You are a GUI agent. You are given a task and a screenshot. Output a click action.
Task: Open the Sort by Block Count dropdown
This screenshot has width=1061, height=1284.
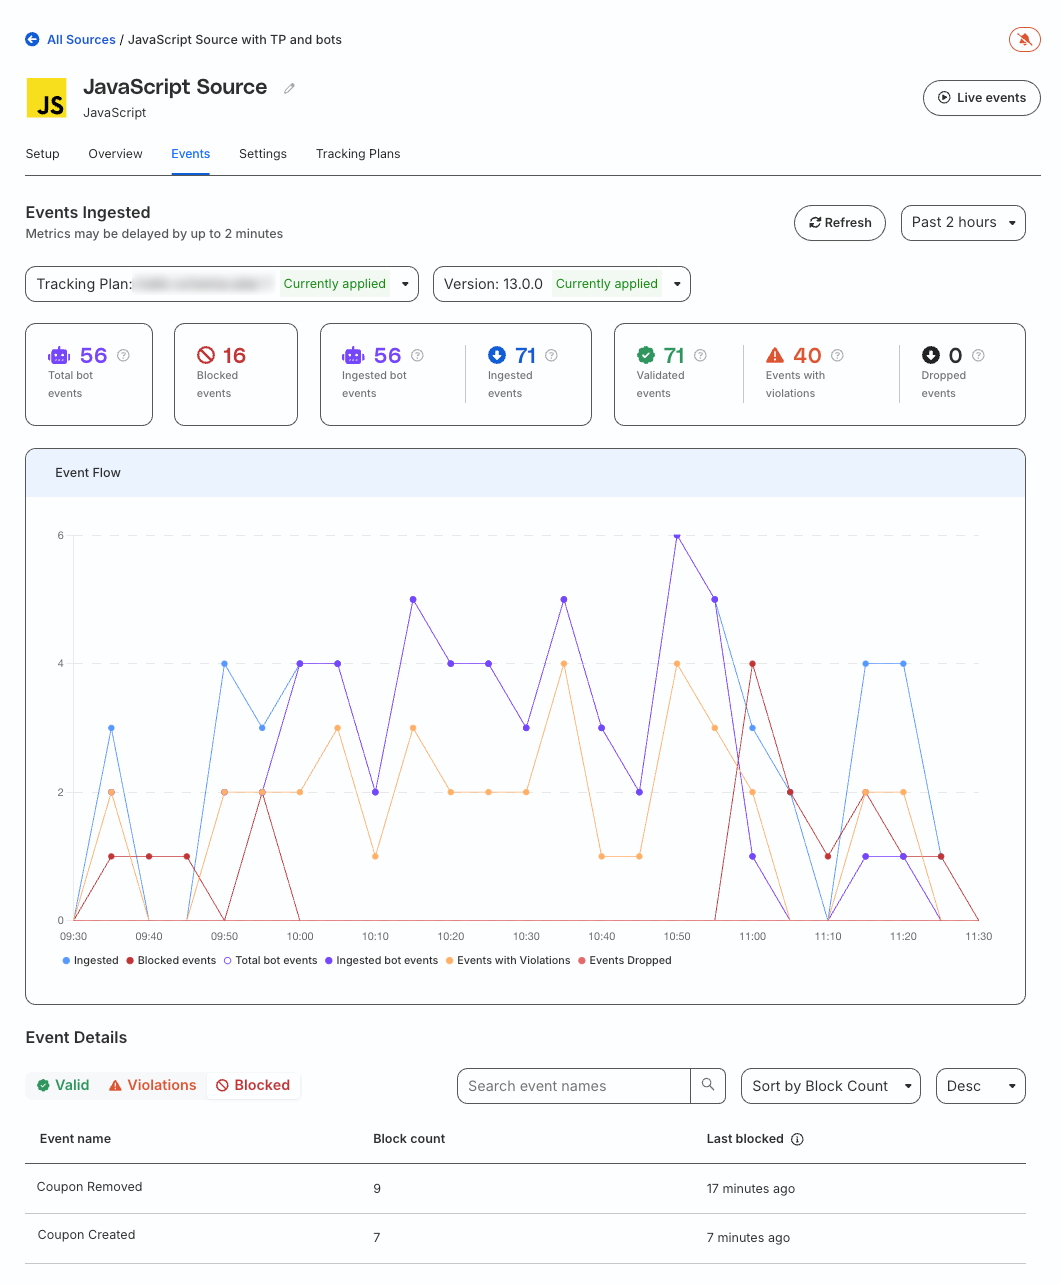tap(830, 1086)
